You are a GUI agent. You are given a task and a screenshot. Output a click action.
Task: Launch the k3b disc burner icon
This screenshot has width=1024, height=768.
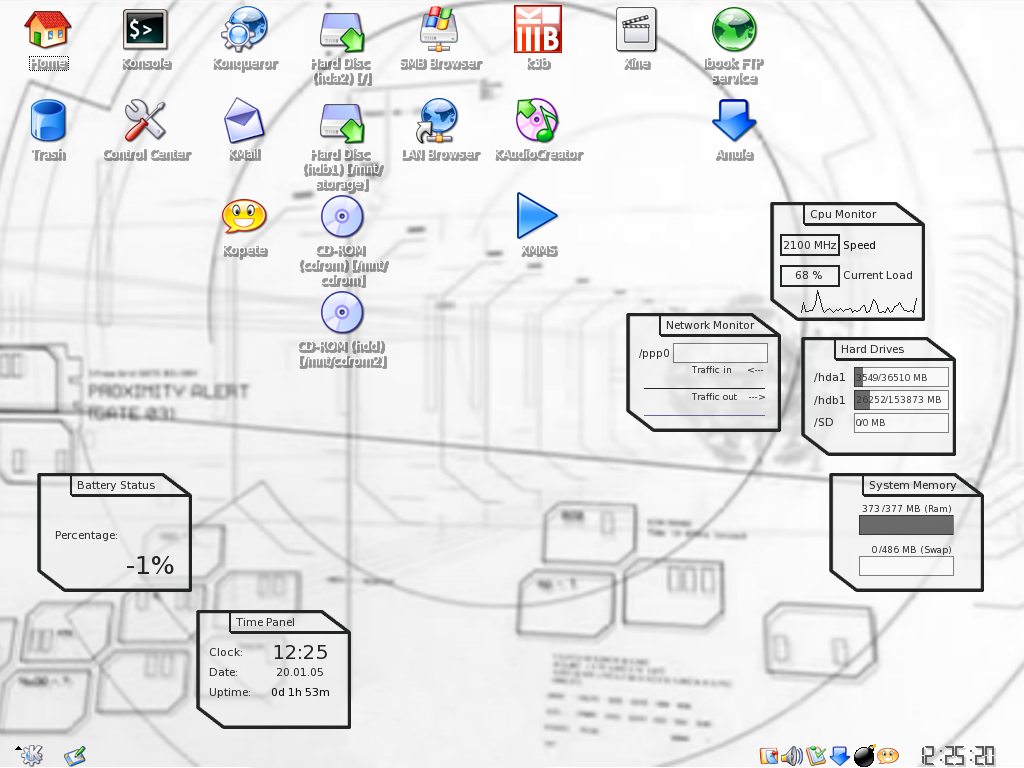tap(537, 29)
